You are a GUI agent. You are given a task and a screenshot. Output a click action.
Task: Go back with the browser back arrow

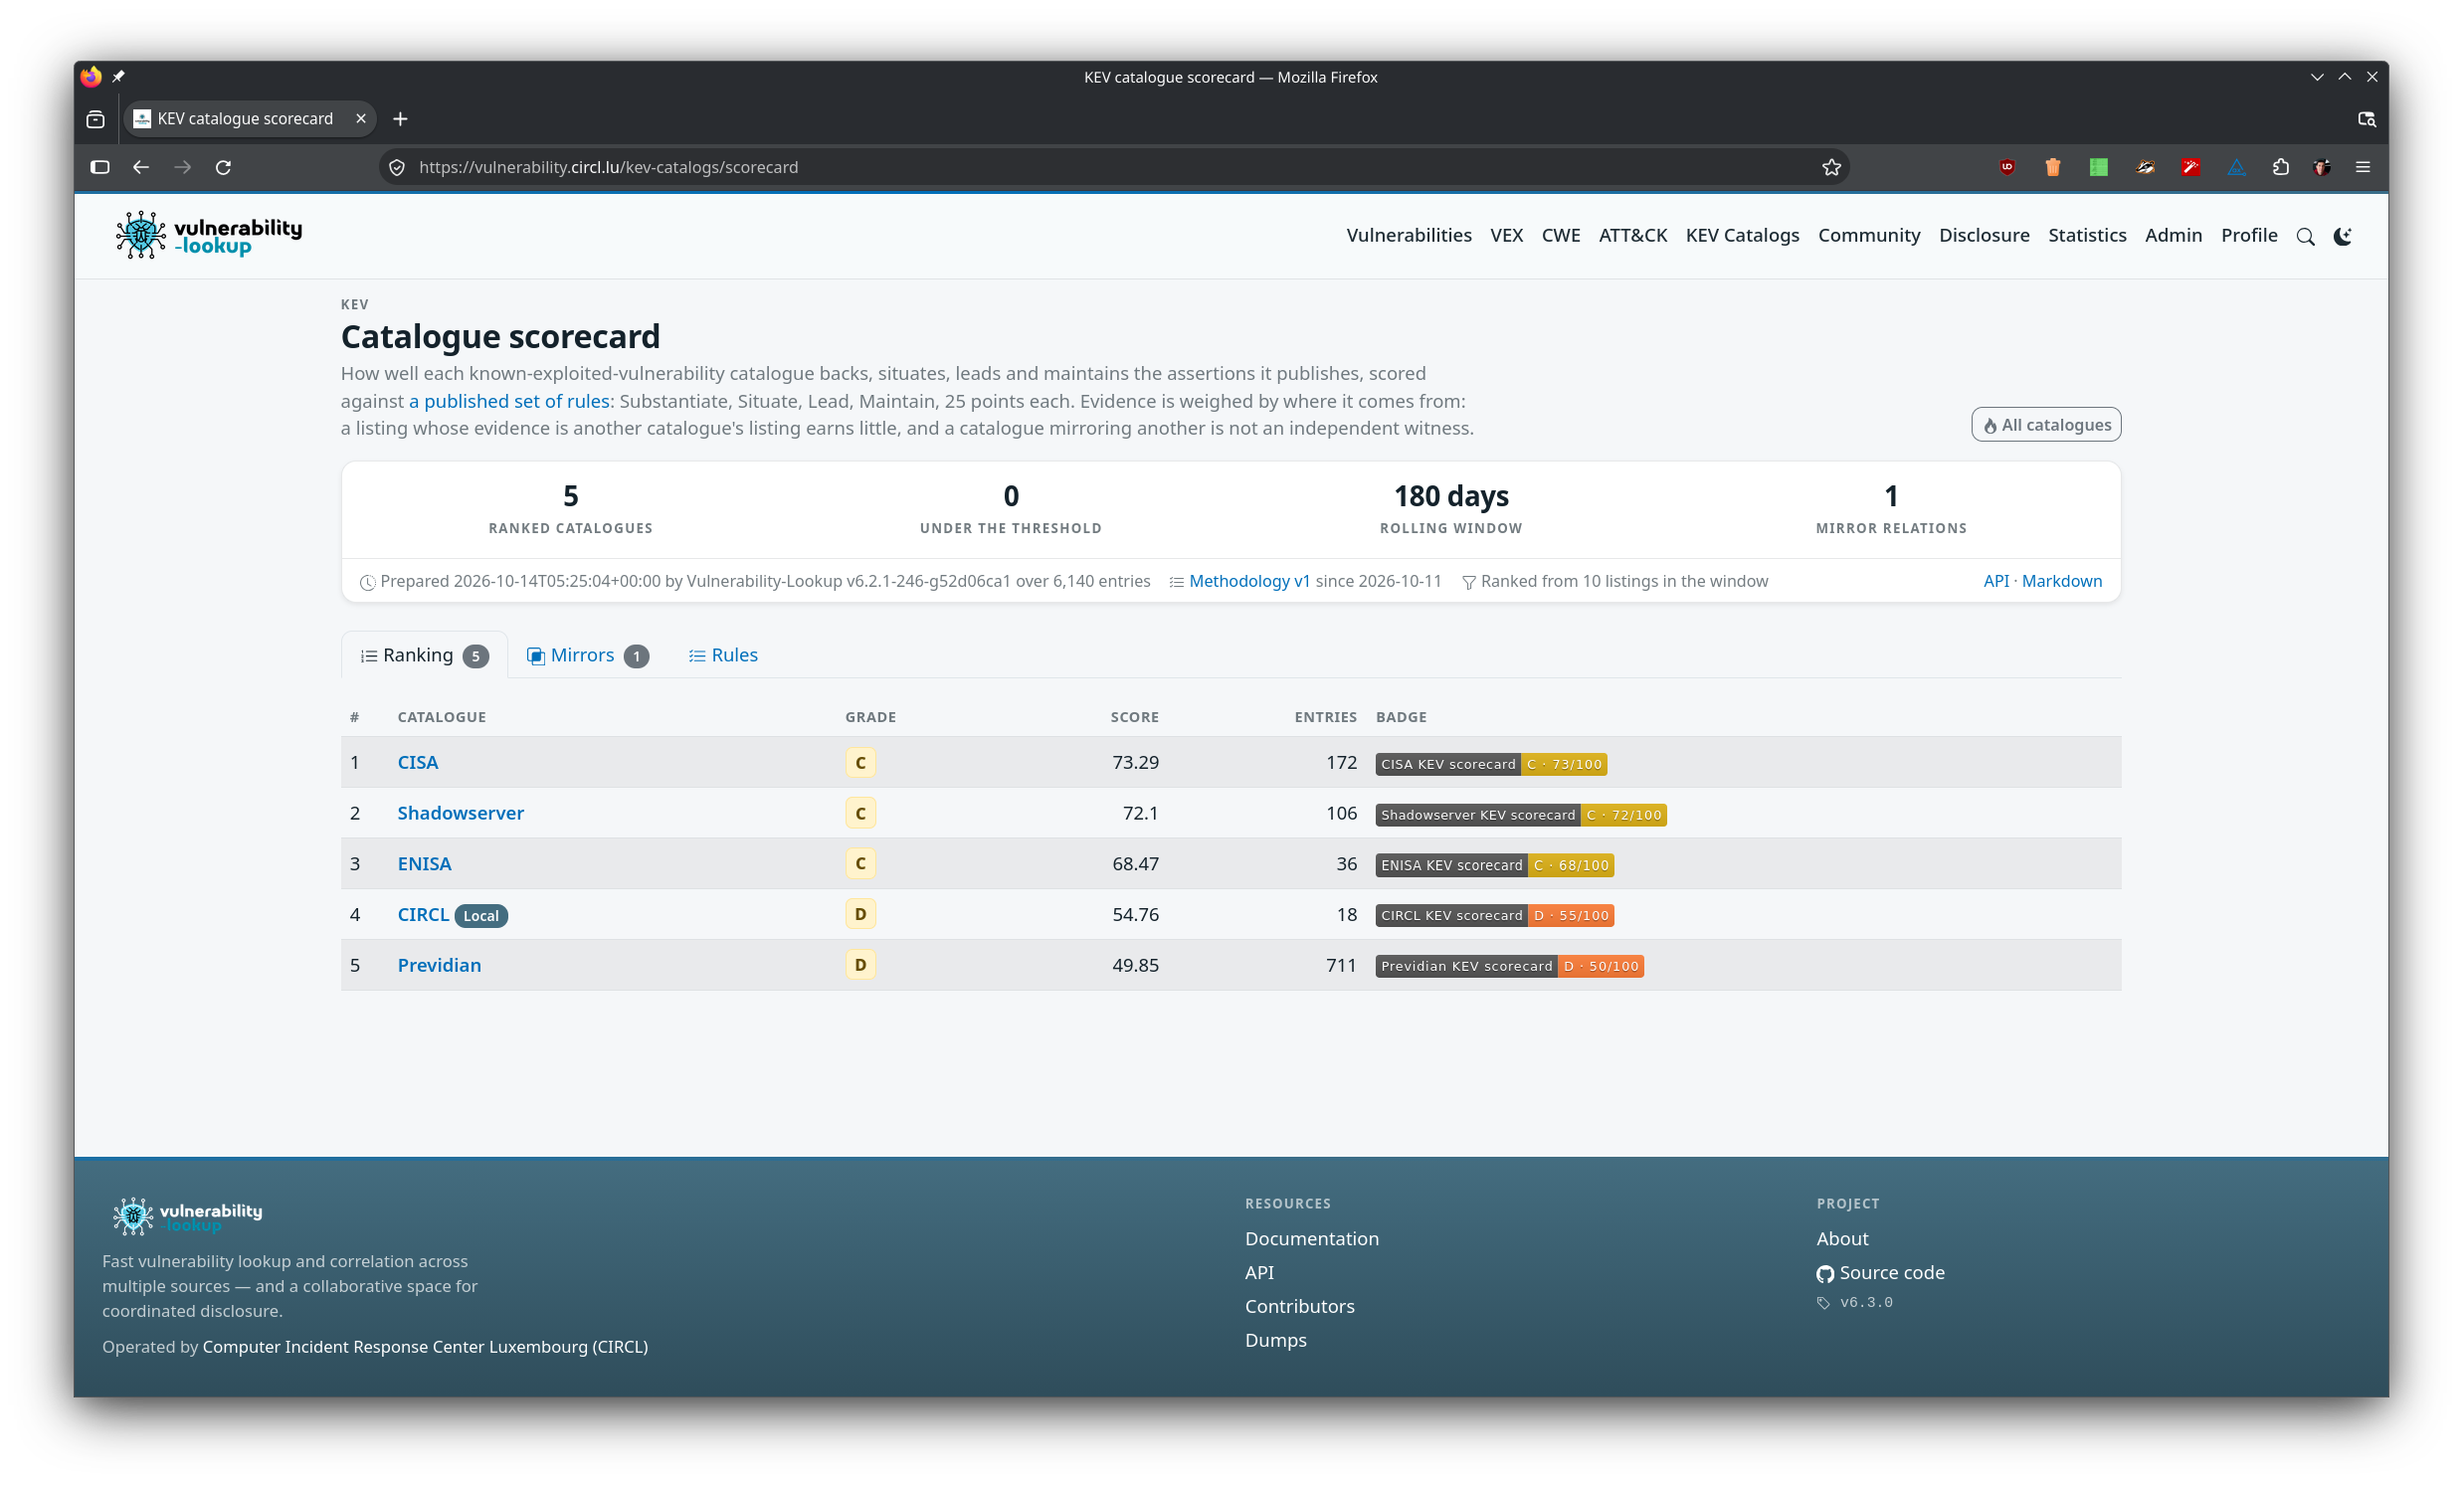[141, 167]
